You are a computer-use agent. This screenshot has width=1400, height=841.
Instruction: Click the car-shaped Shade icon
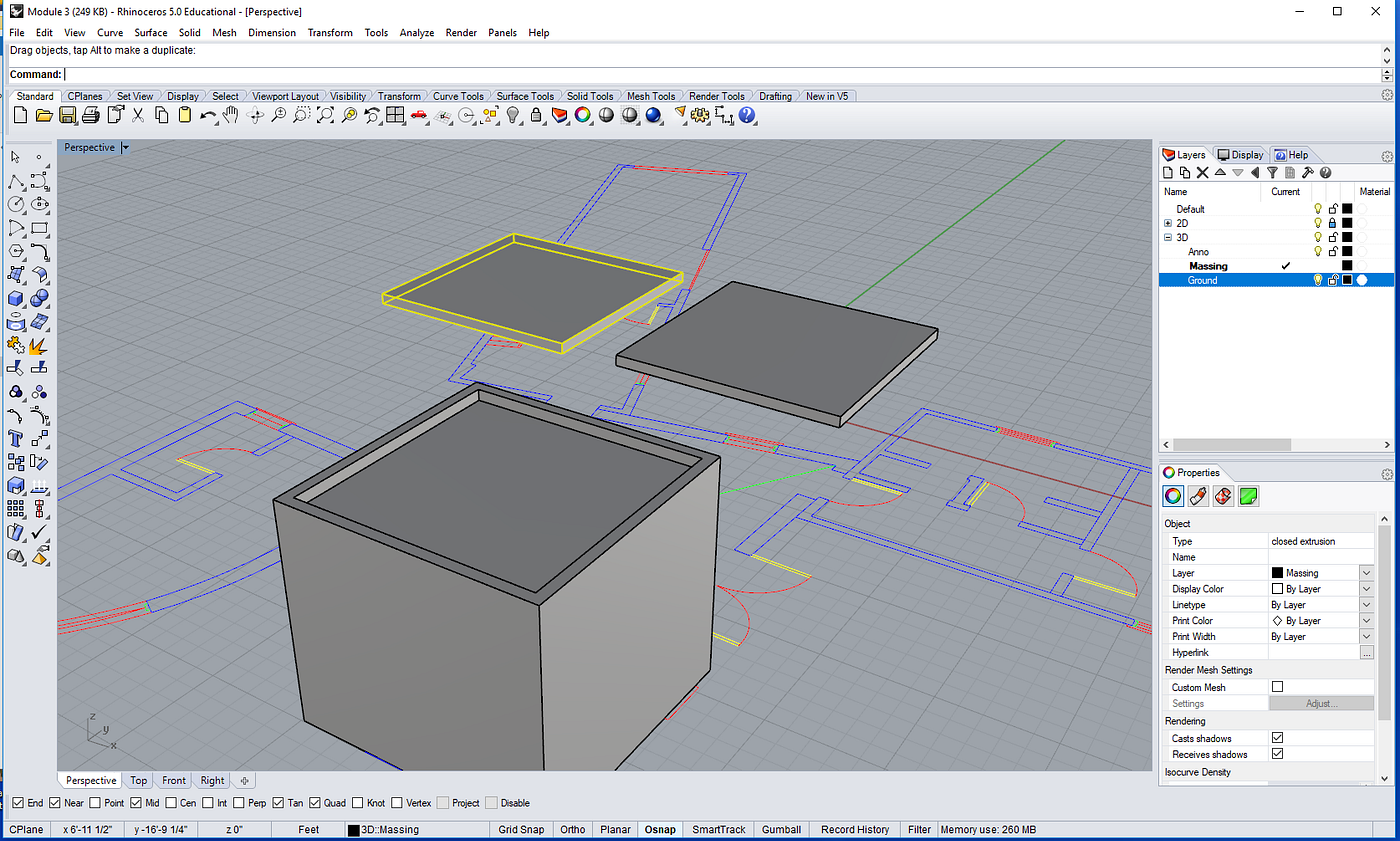coord(419,116)
